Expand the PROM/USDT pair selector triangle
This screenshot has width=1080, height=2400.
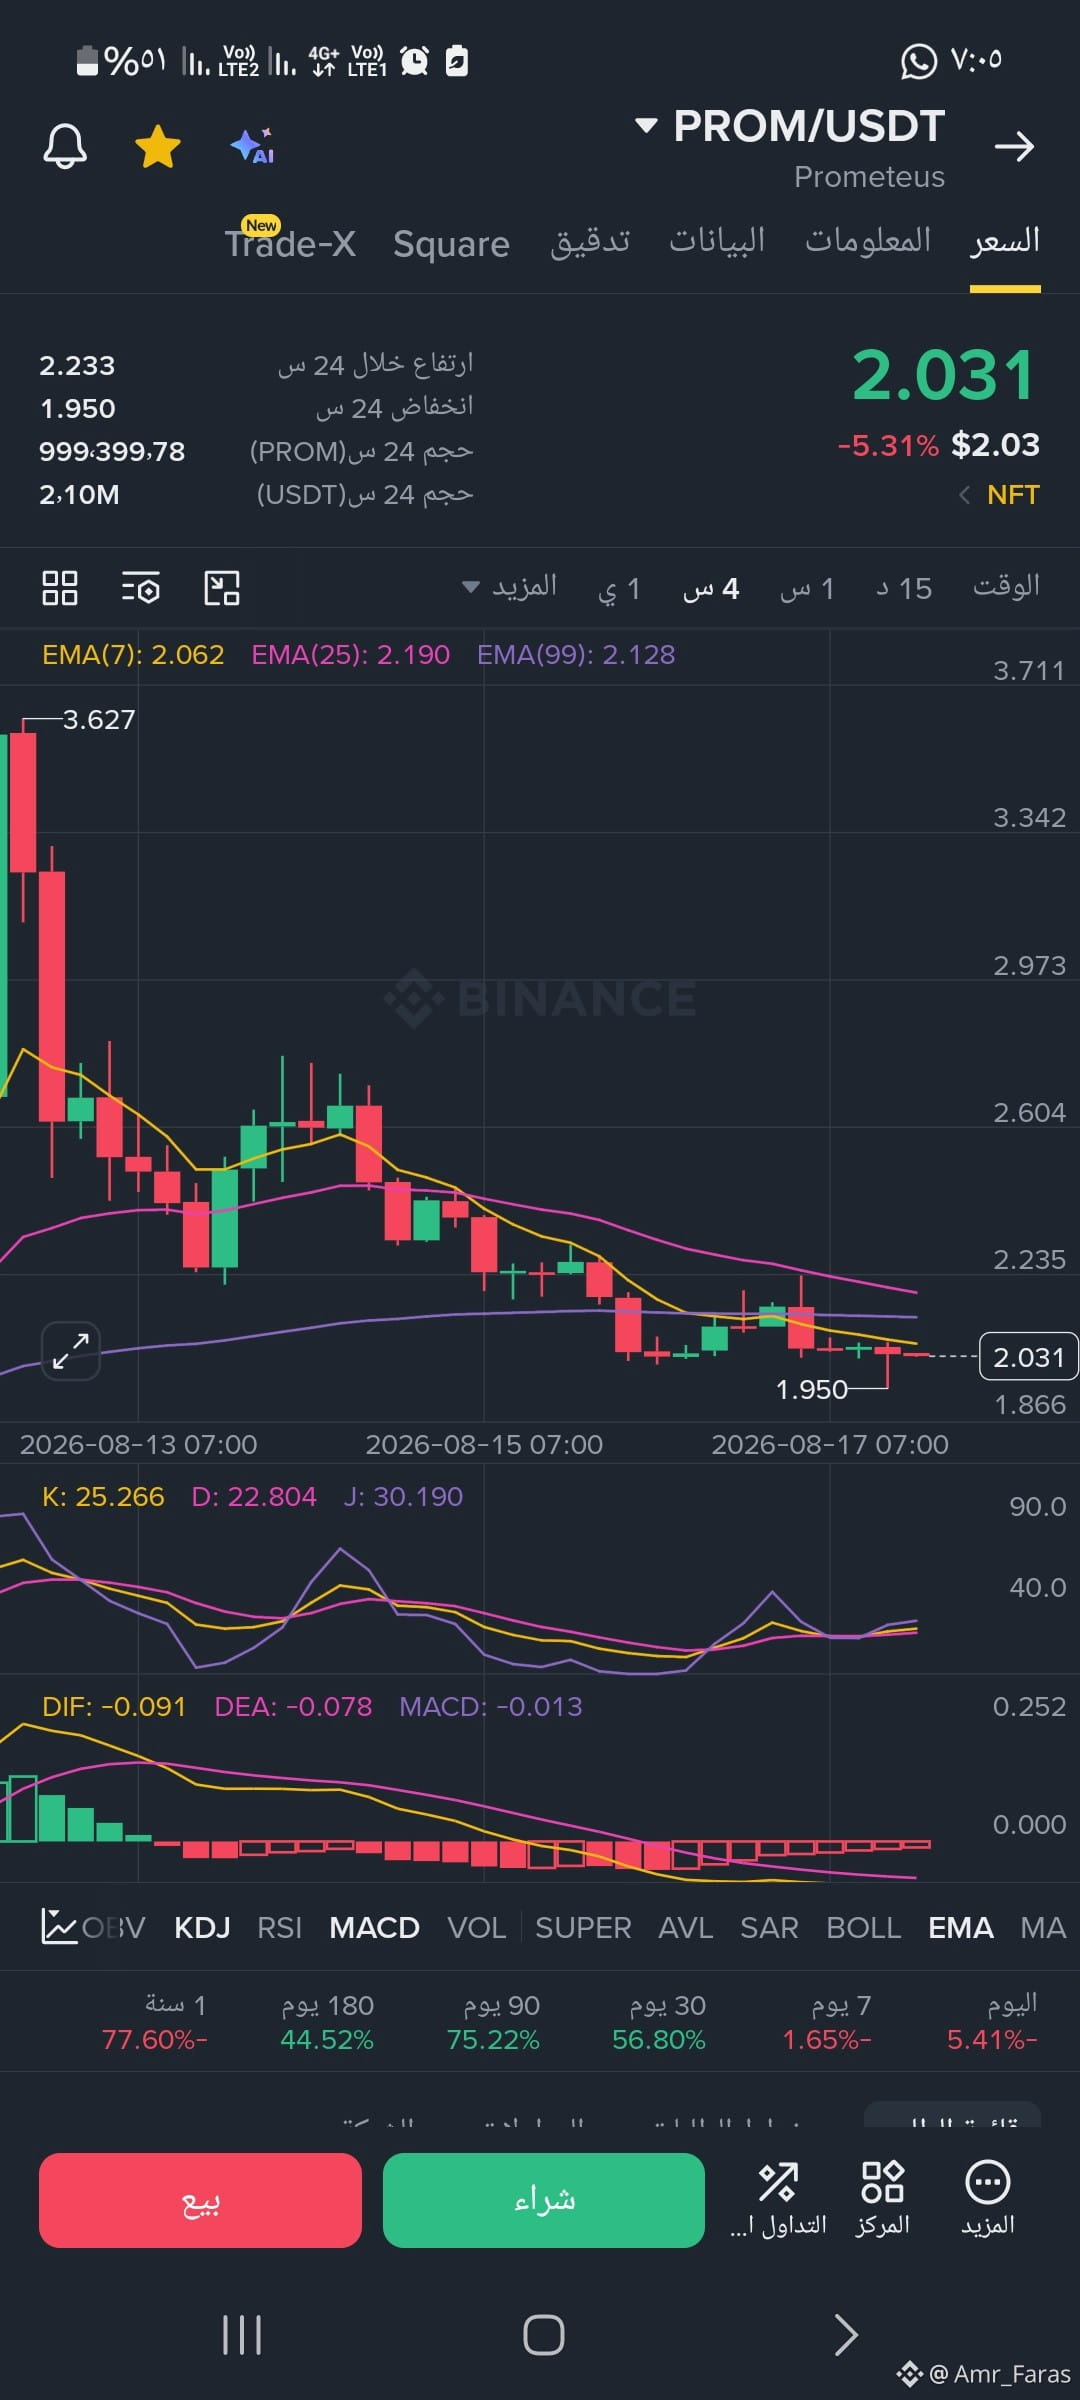(x=646, y=126)
